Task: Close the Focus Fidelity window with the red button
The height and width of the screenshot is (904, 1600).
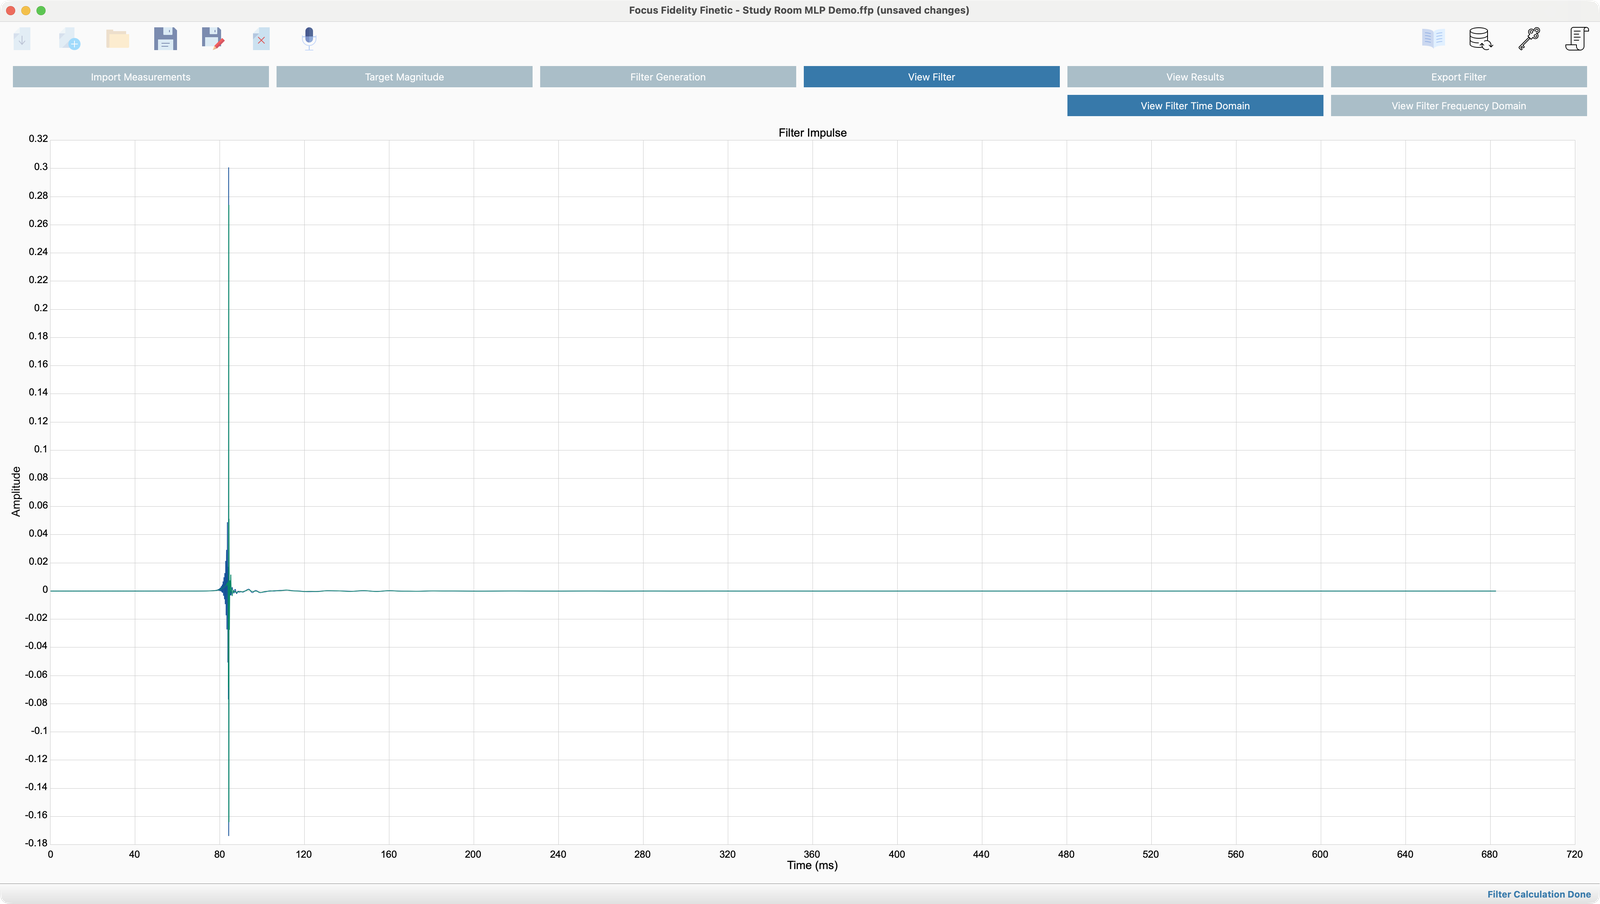Action: pos(11,10)
